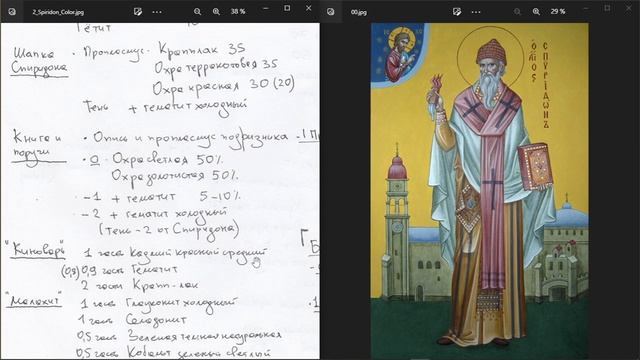Zoom in on the 00.jpg window
The height and width of the screenshot is (360, 640).
tap(536, 12)
